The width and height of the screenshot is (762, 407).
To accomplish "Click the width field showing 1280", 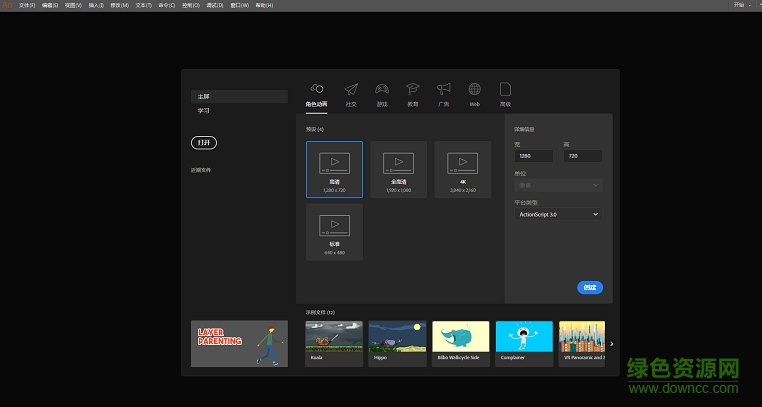I will pos(533,156).
